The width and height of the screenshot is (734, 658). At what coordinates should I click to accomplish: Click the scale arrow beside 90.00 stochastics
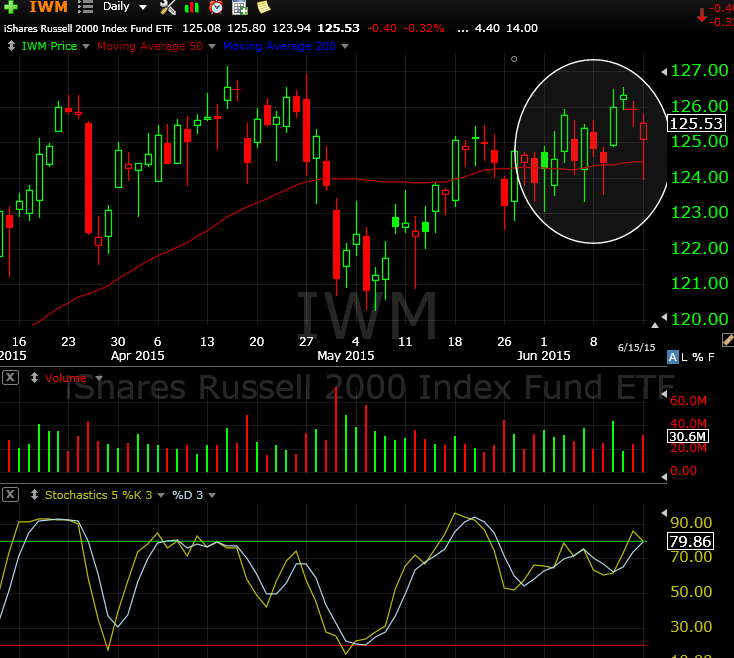pyautogui.click(x=664, y=513)
